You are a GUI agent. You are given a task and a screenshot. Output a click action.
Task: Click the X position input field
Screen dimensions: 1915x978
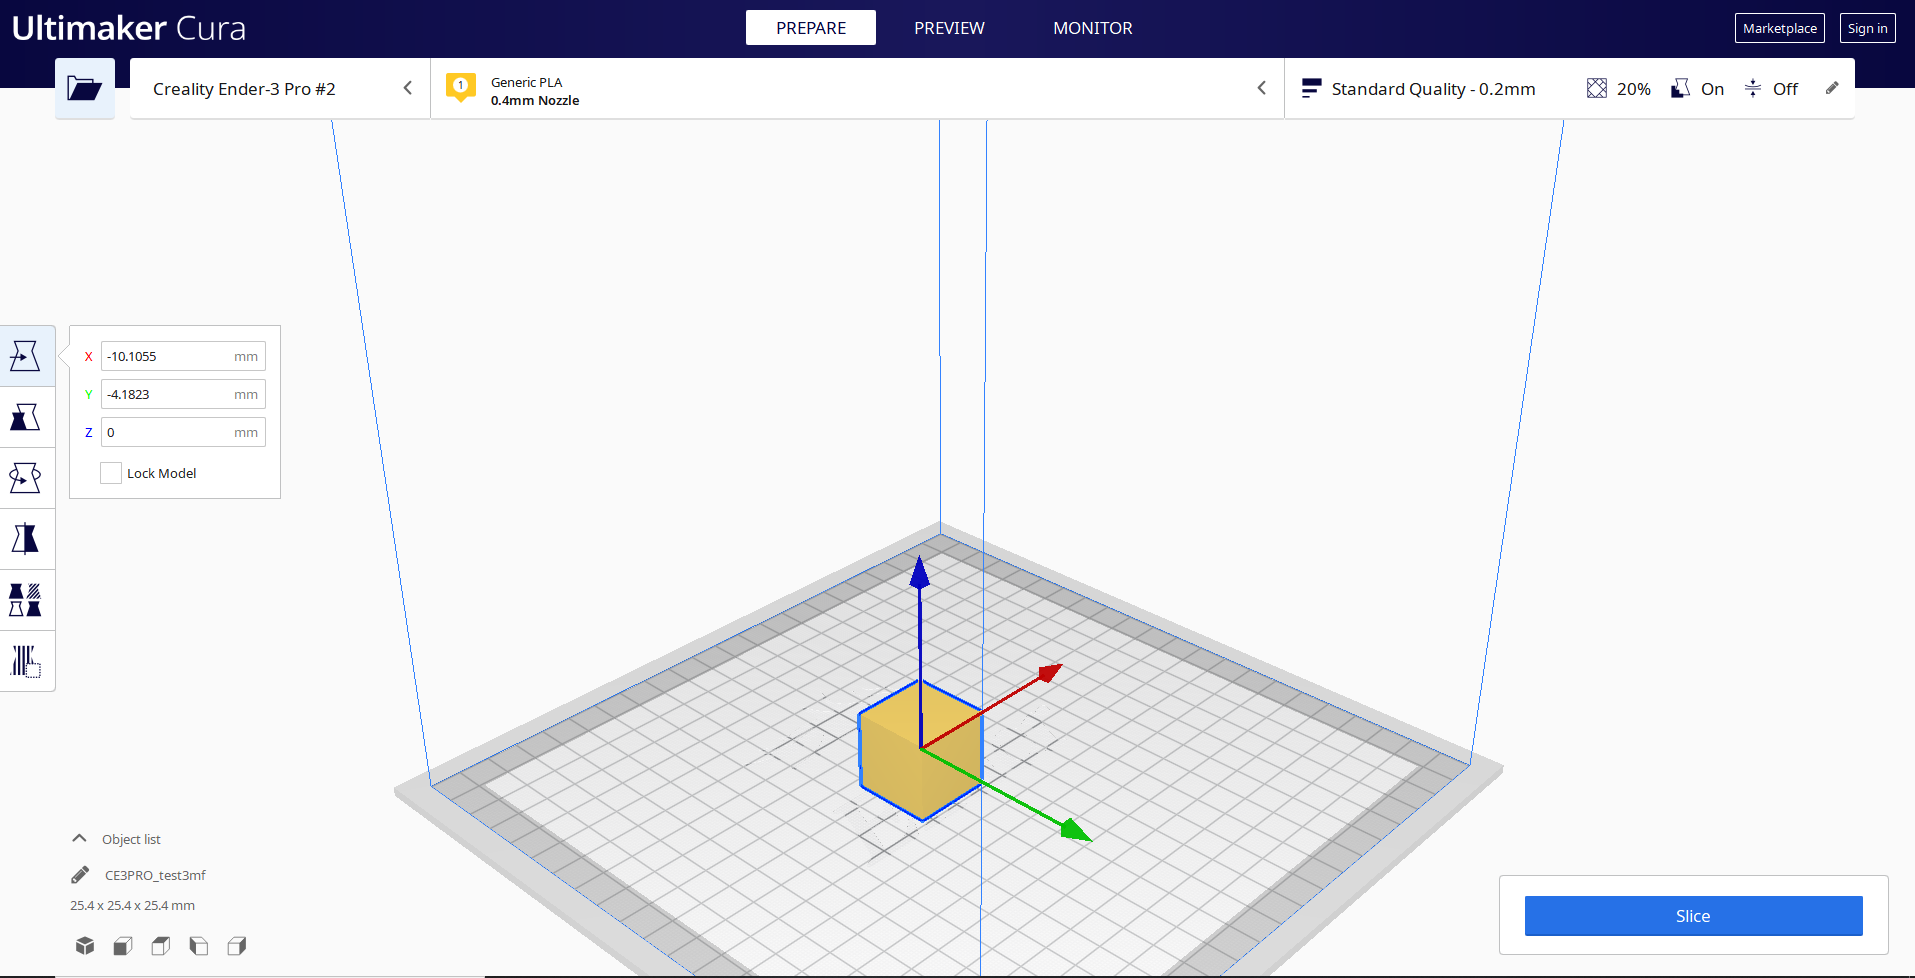click(183, 356)
